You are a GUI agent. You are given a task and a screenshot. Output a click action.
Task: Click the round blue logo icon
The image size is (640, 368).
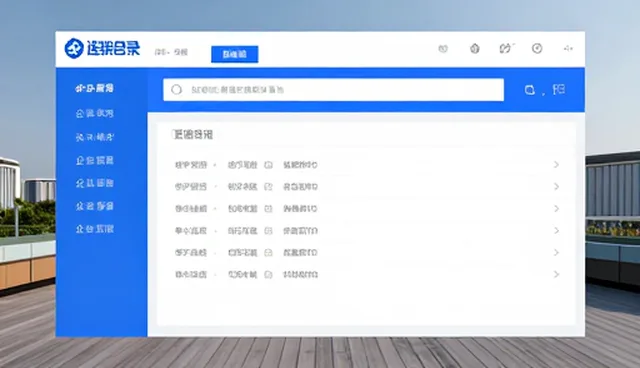click(x=74, y=49)
